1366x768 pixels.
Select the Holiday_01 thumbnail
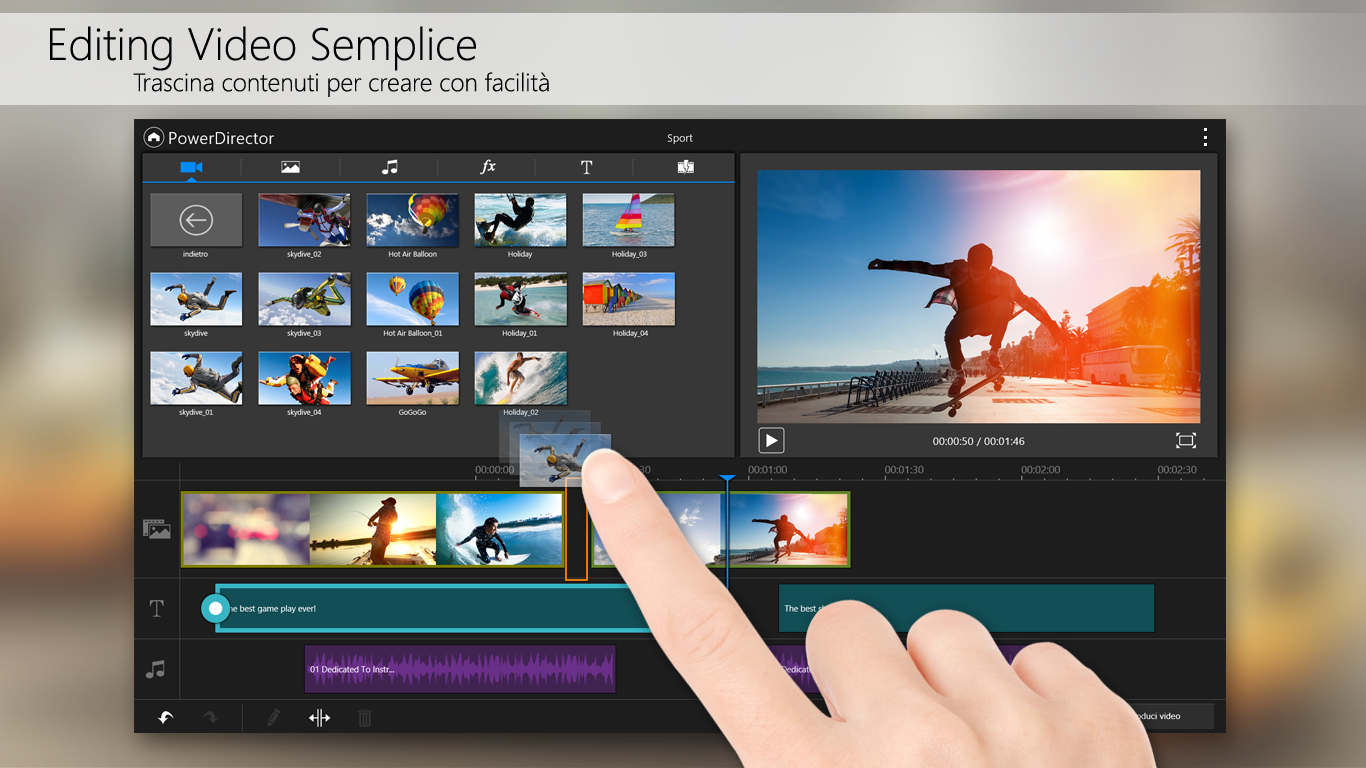tap(520, 299)
